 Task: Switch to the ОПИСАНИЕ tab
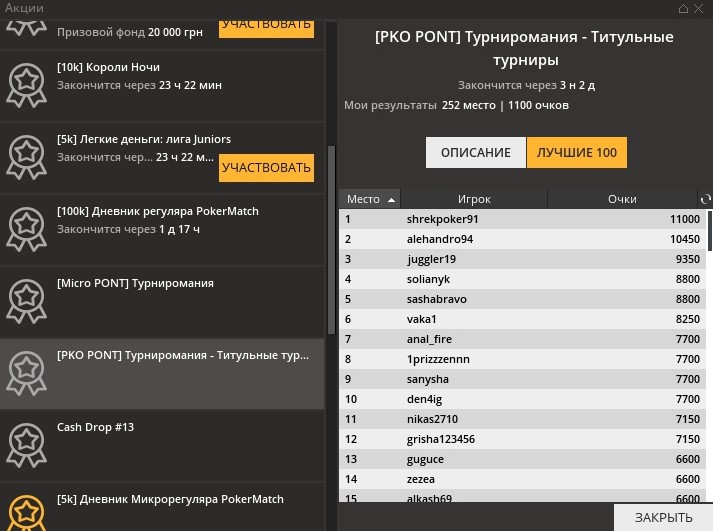tap(476, 153)
